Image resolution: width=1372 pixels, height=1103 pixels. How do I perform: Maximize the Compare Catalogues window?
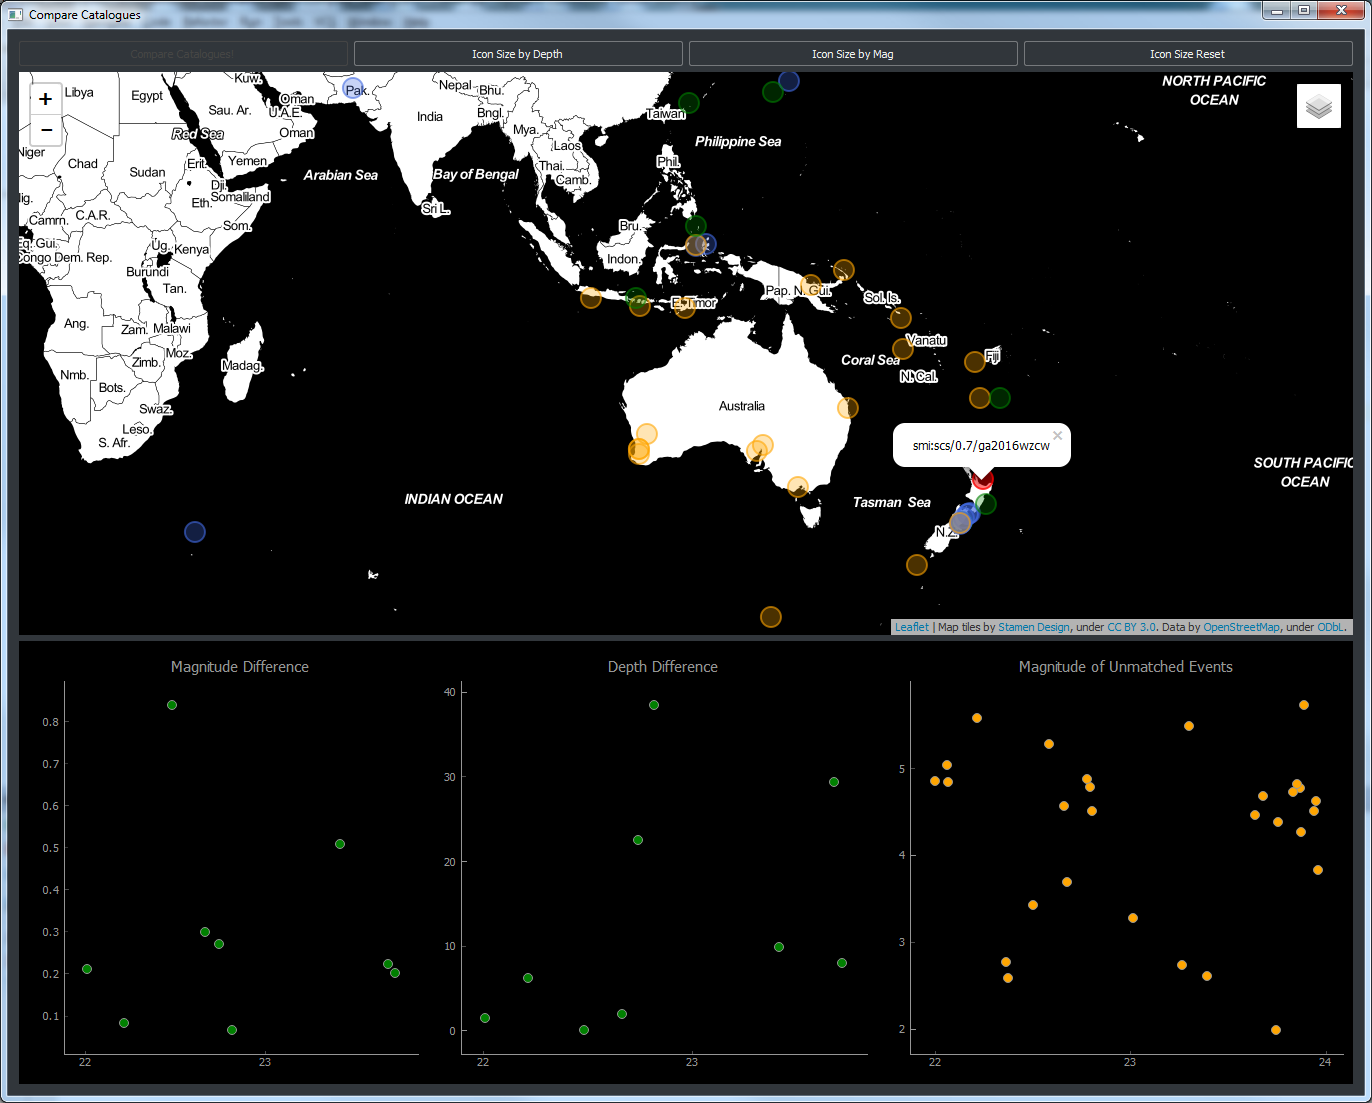(1304, 10)
